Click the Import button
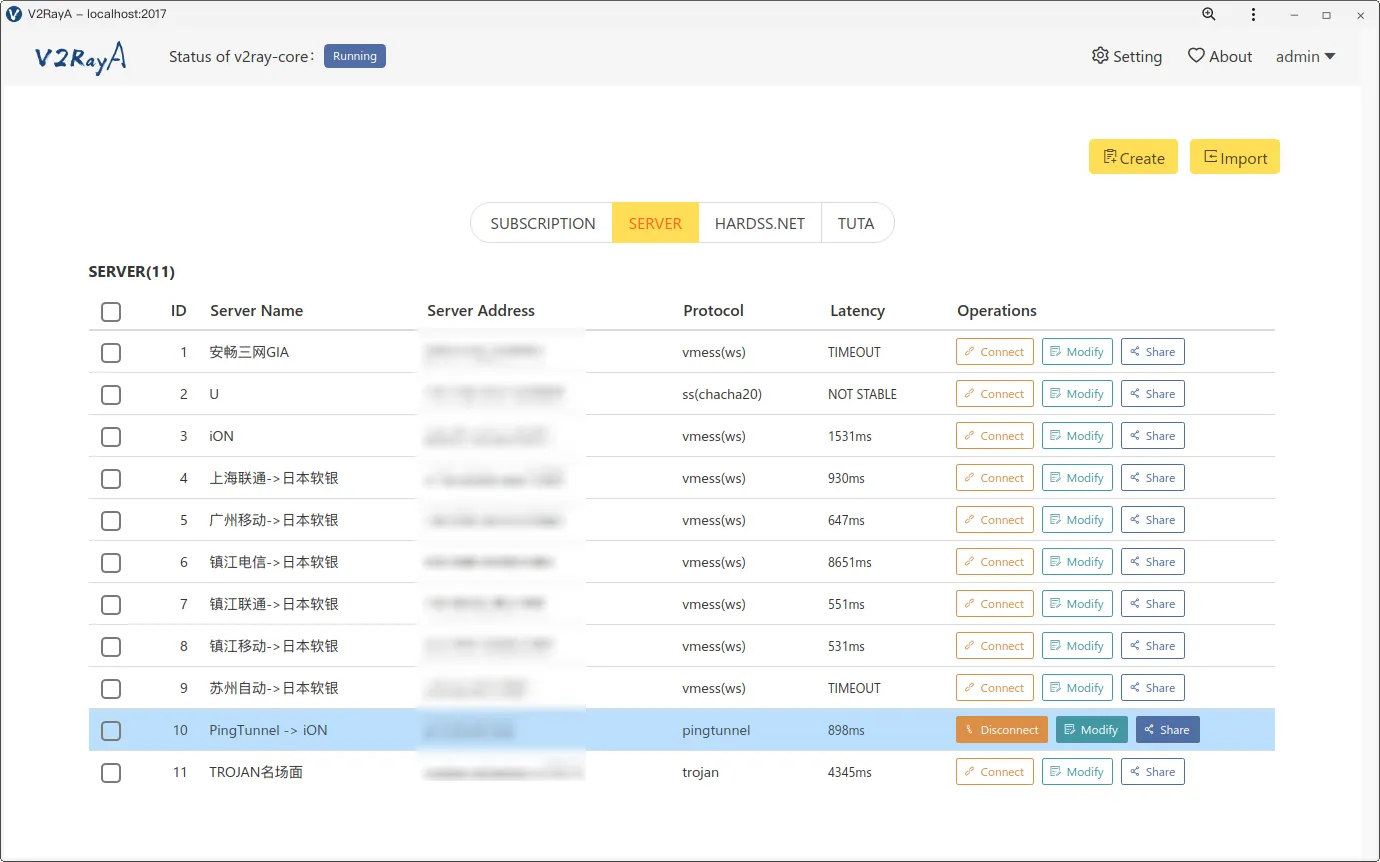Viewport: 1380px width, 862px height. 1234,157
